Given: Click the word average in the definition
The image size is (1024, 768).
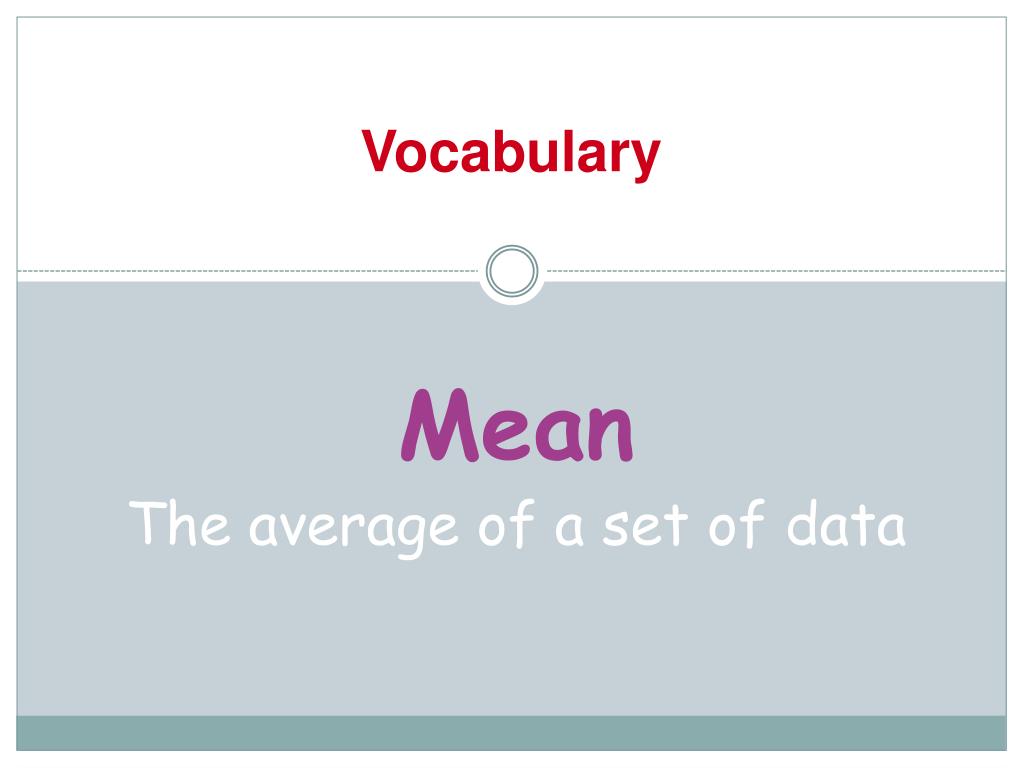Looking at the screenshot, I should click(x=353, y=530).
